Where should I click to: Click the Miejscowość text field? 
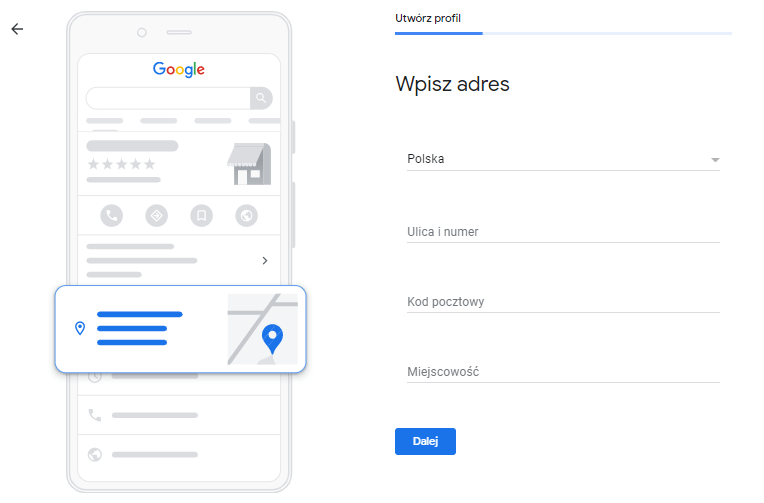(x=563, y=372)
